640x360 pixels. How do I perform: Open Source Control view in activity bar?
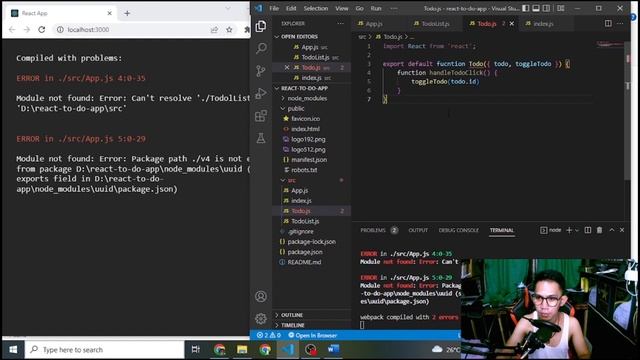(x=261, y=71)
